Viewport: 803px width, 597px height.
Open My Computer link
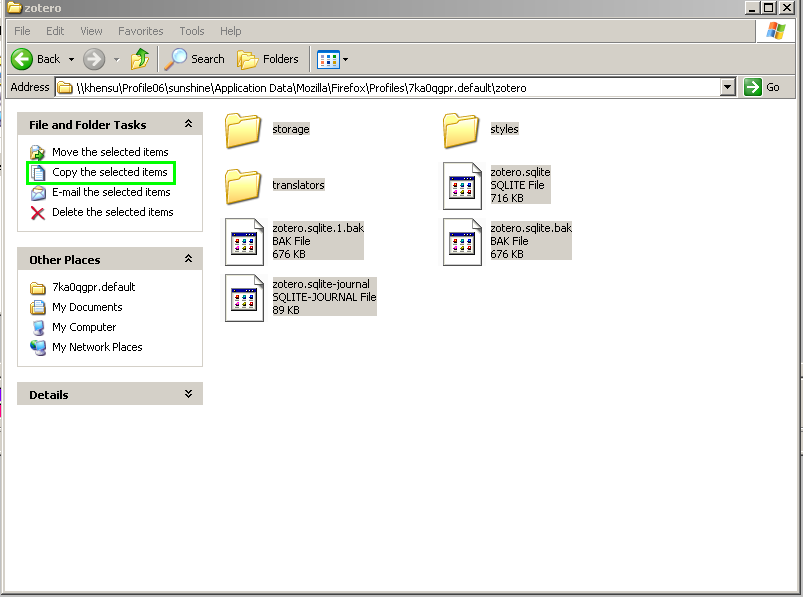(x=84, y=327)
